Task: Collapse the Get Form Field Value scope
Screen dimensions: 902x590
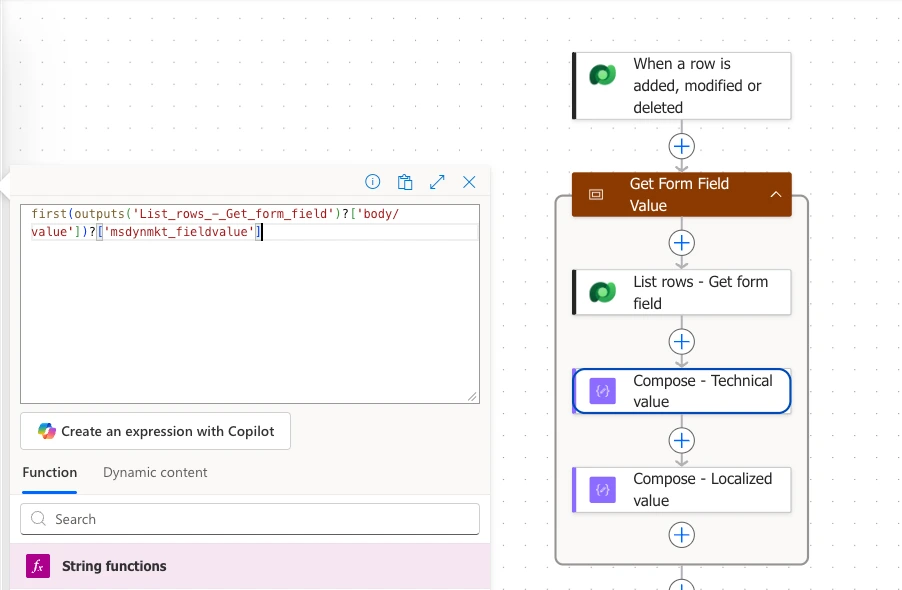Action: tap(776, 194)
